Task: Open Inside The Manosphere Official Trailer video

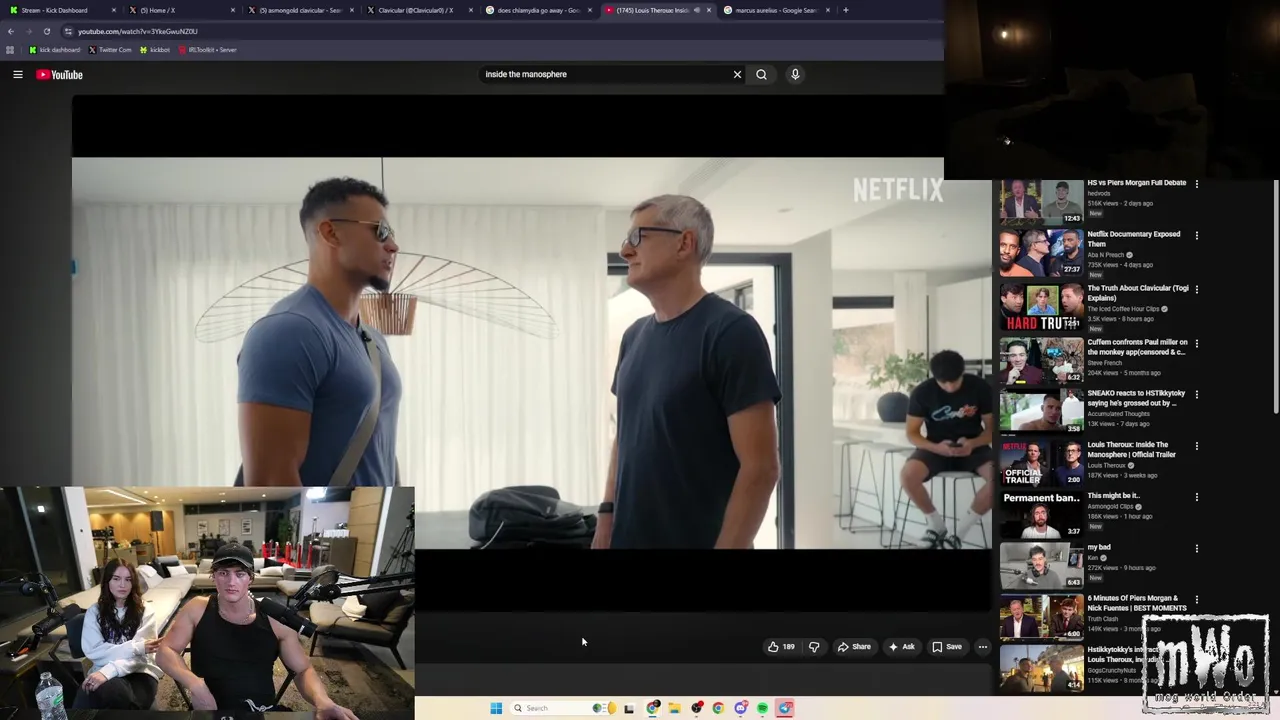Action: pos(1131,449)
